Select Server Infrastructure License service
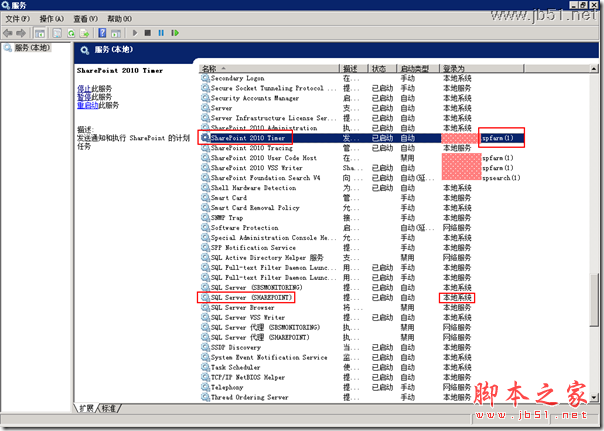The width and height of the screenshot is (604, 431). click(273, 118)
